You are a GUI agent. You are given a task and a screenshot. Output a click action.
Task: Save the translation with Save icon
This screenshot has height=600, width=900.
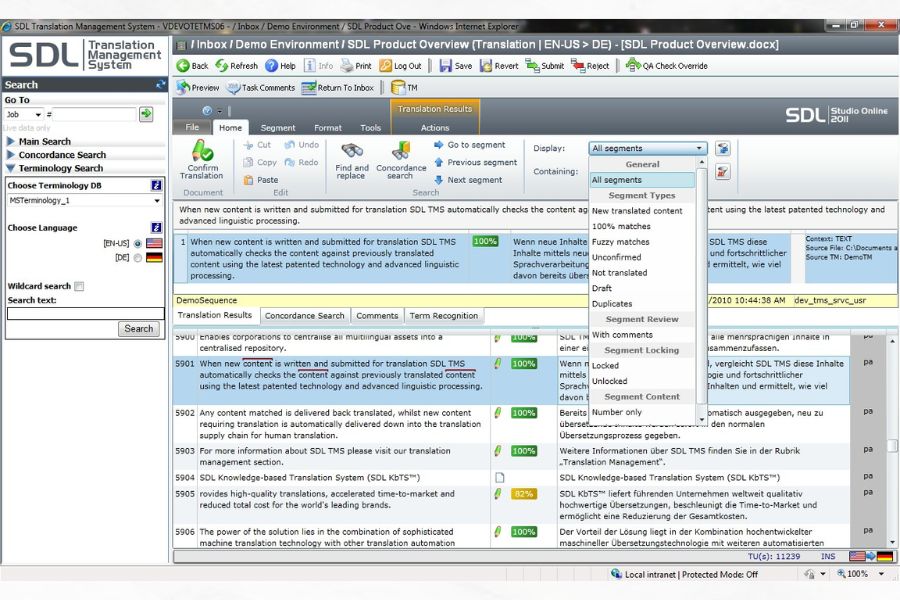(x=456, y=66)
